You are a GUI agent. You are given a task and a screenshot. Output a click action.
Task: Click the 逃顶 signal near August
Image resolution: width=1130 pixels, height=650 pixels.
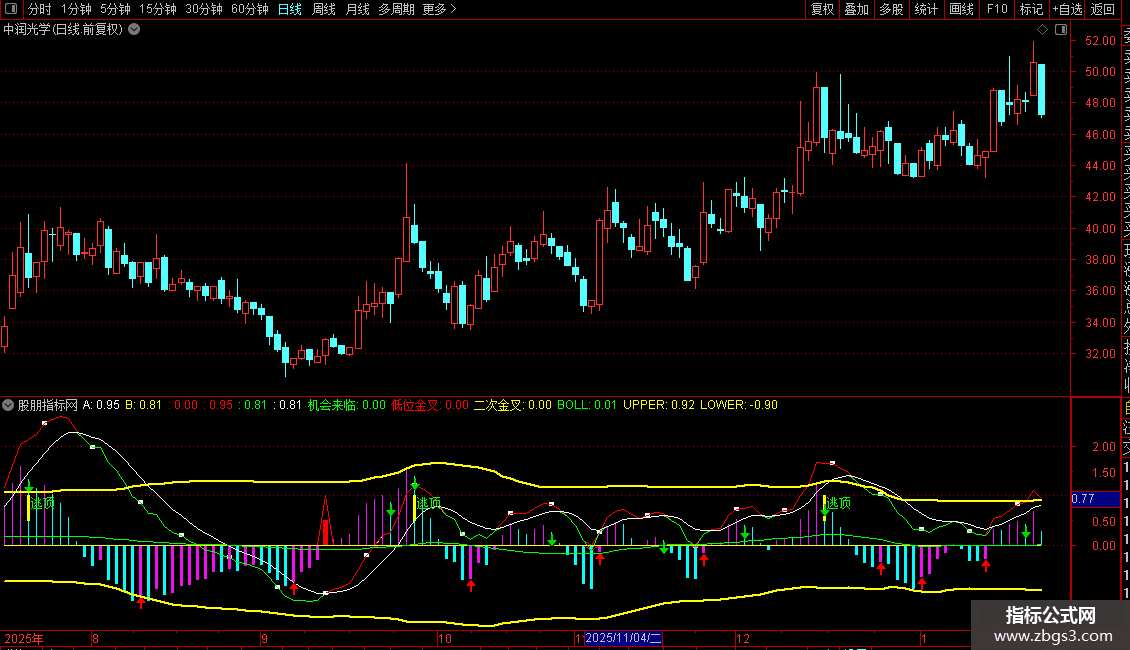click(43, 503)
